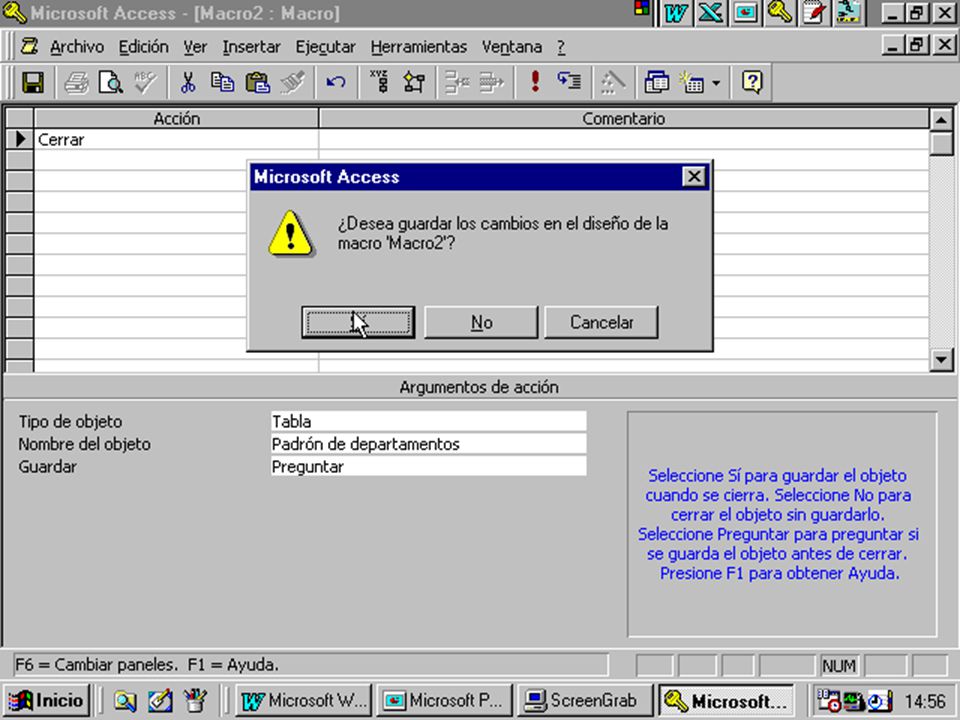Viewport: 960px width, 720px height.
Task: Open the Edición menu
Action: tap(143, 47)
